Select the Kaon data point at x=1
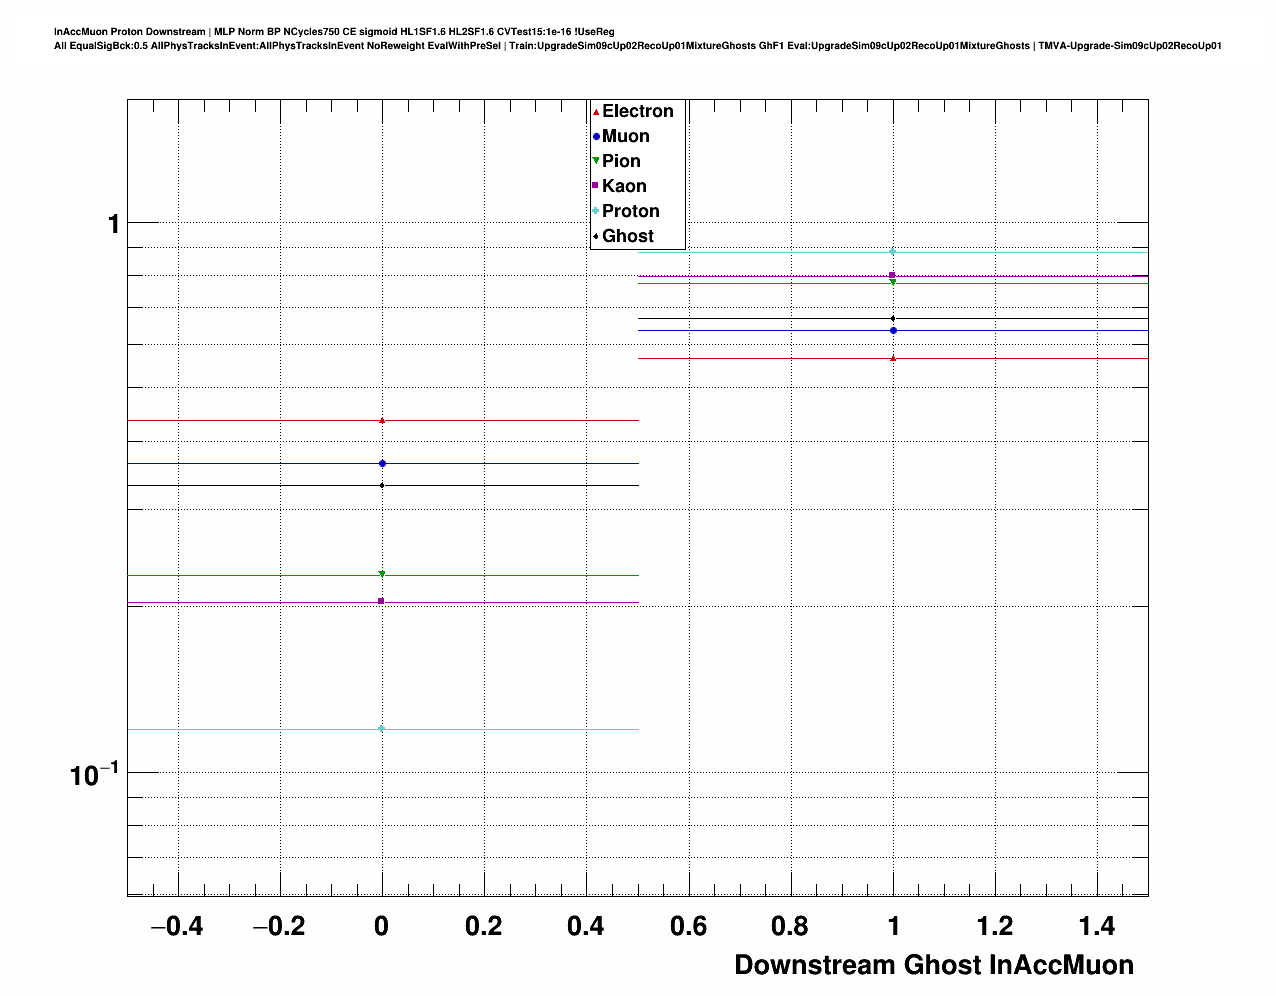 893,275
